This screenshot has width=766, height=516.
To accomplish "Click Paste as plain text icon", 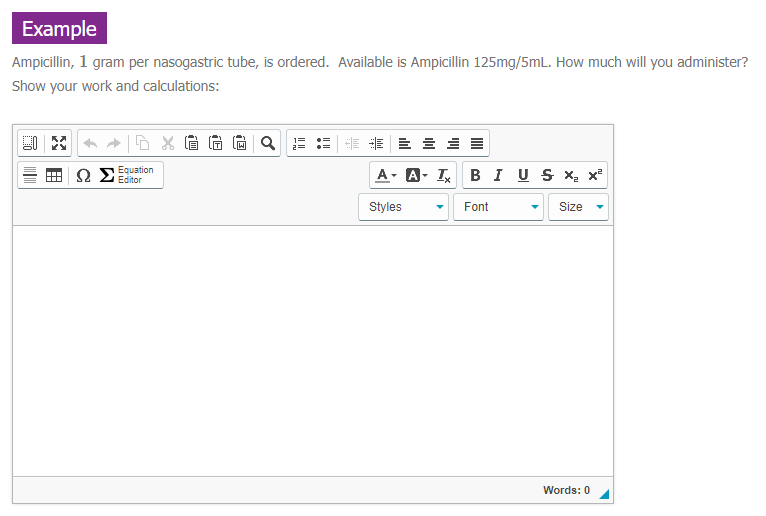I will [215, 143].
